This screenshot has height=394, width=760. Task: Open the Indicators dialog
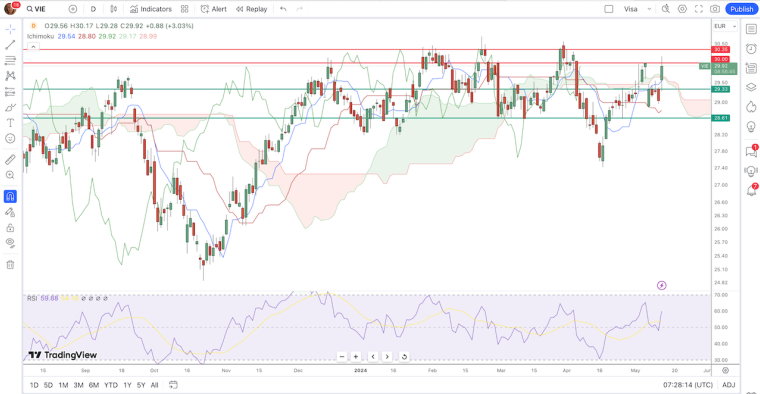pyautogui.click(x=151, y=9)
